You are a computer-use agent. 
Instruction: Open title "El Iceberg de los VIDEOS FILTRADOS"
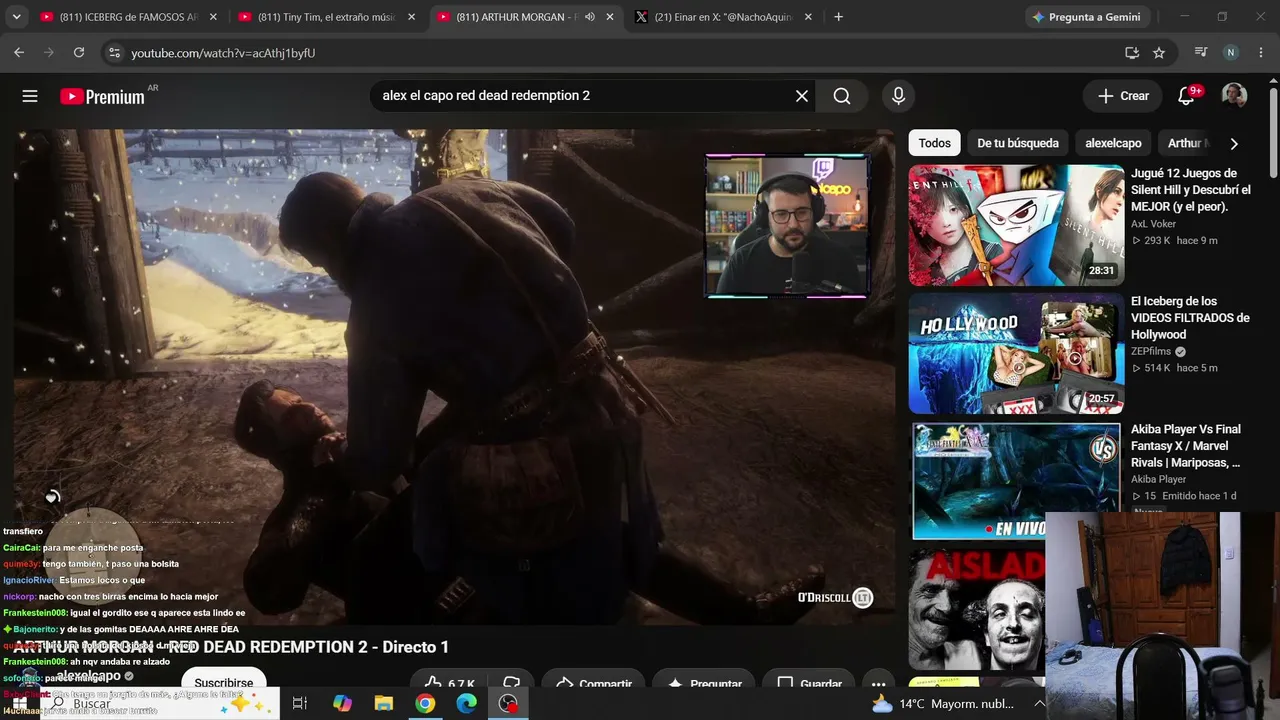point(1191,318)
